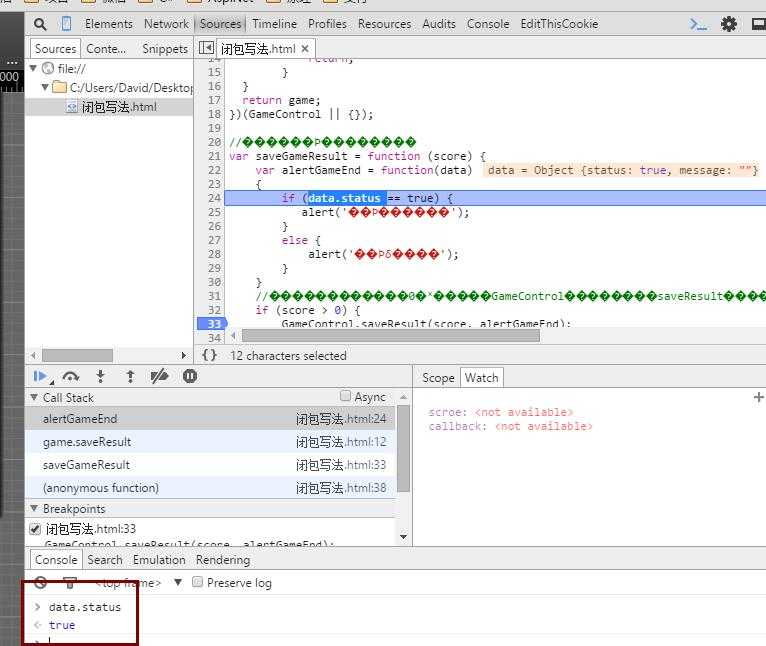Viewport: 766px width, 646px height.
Task: Resume script execution
Action: pos(41,376)
